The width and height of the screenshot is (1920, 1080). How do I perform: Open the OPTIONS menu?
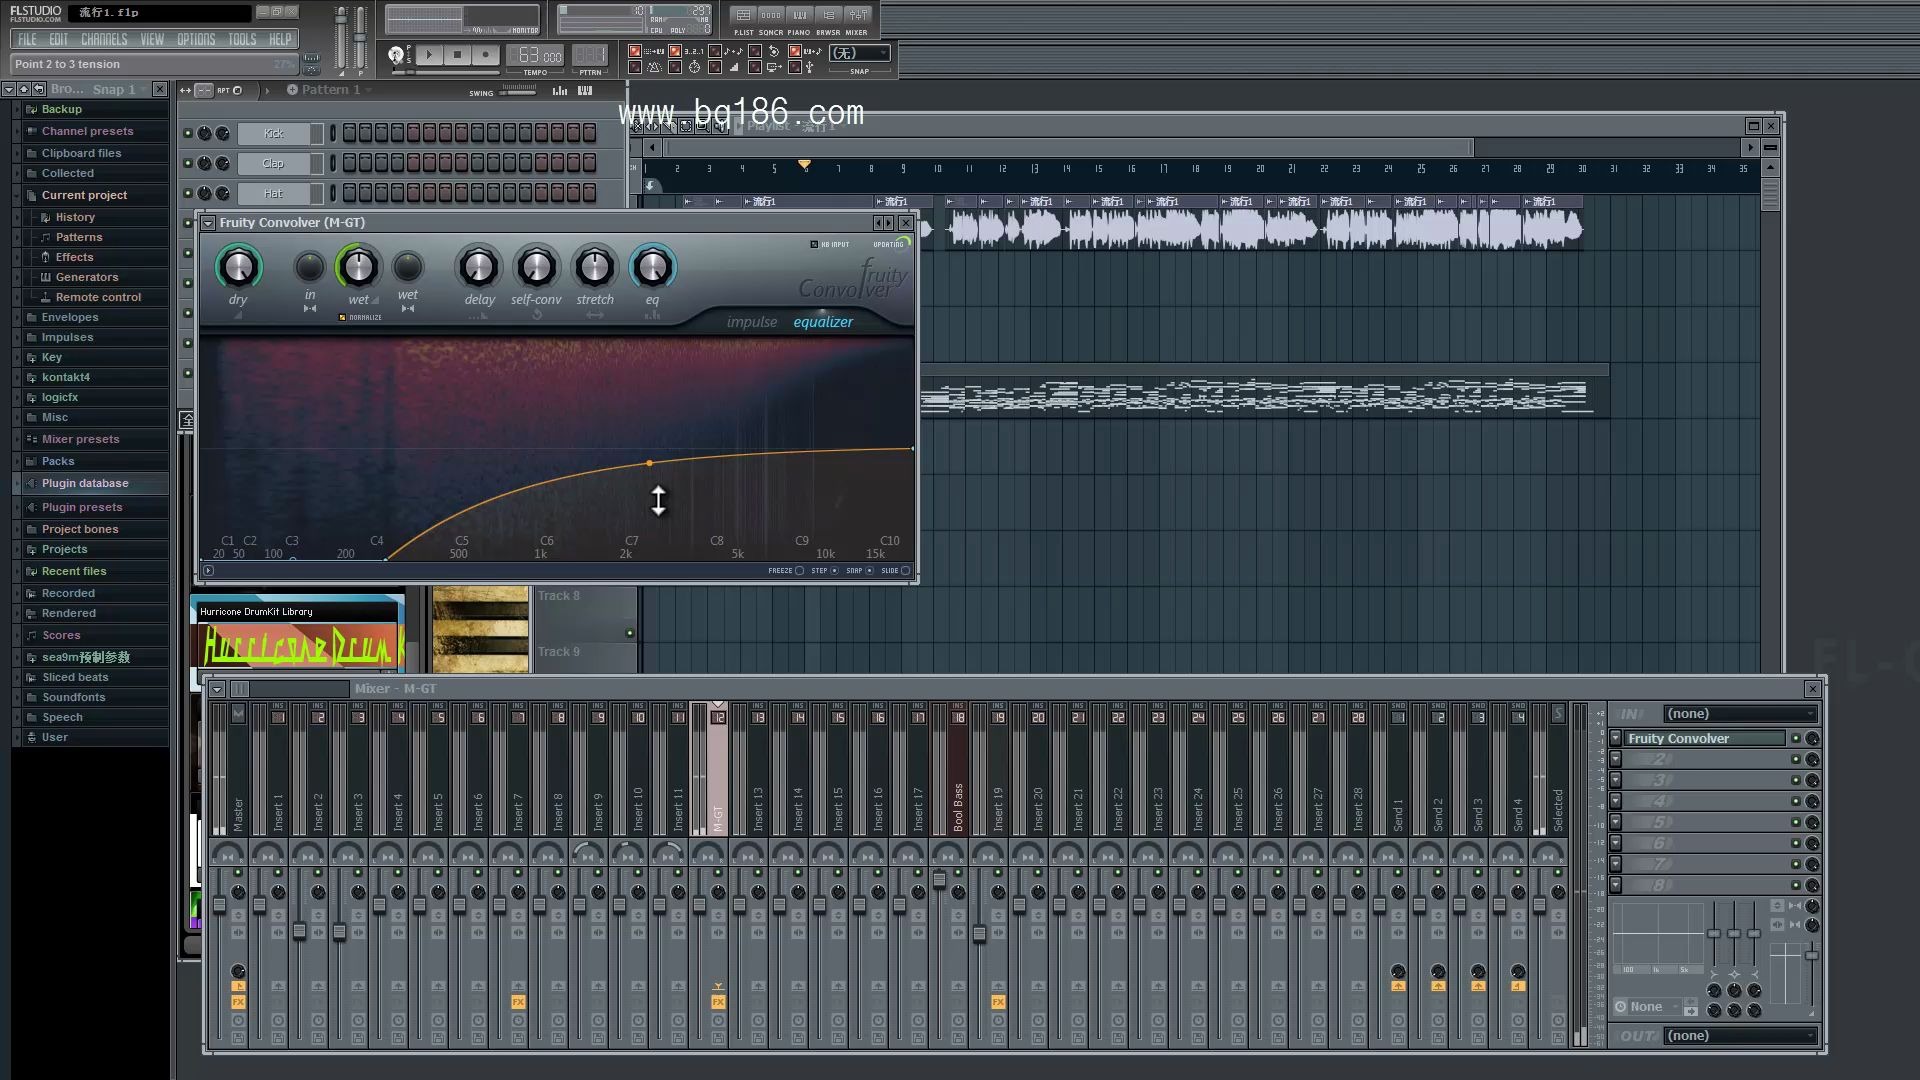point(196,40)
